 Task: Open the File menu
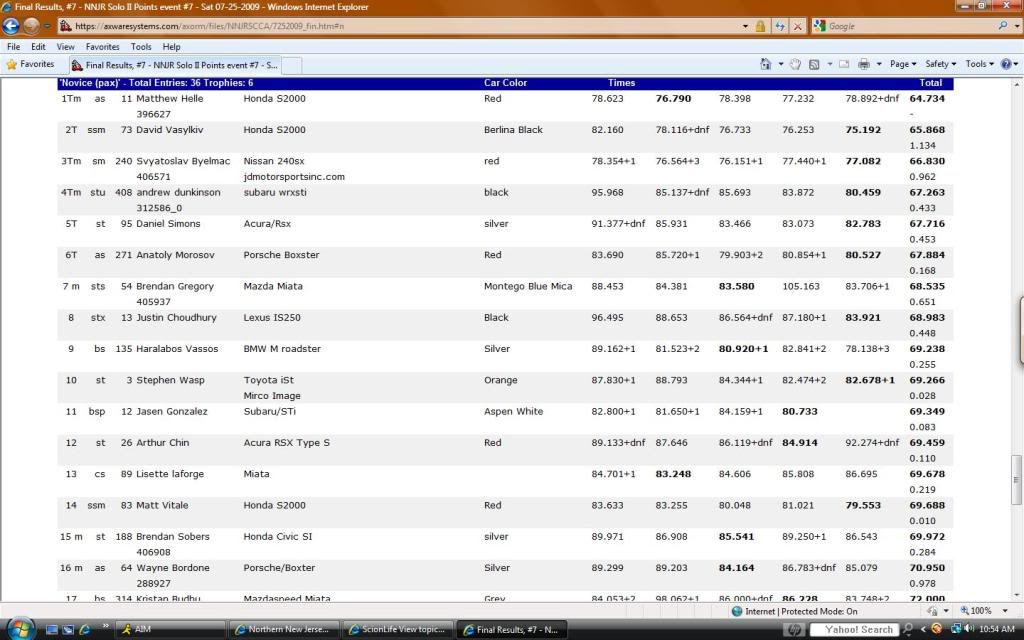tap(13, 47)
